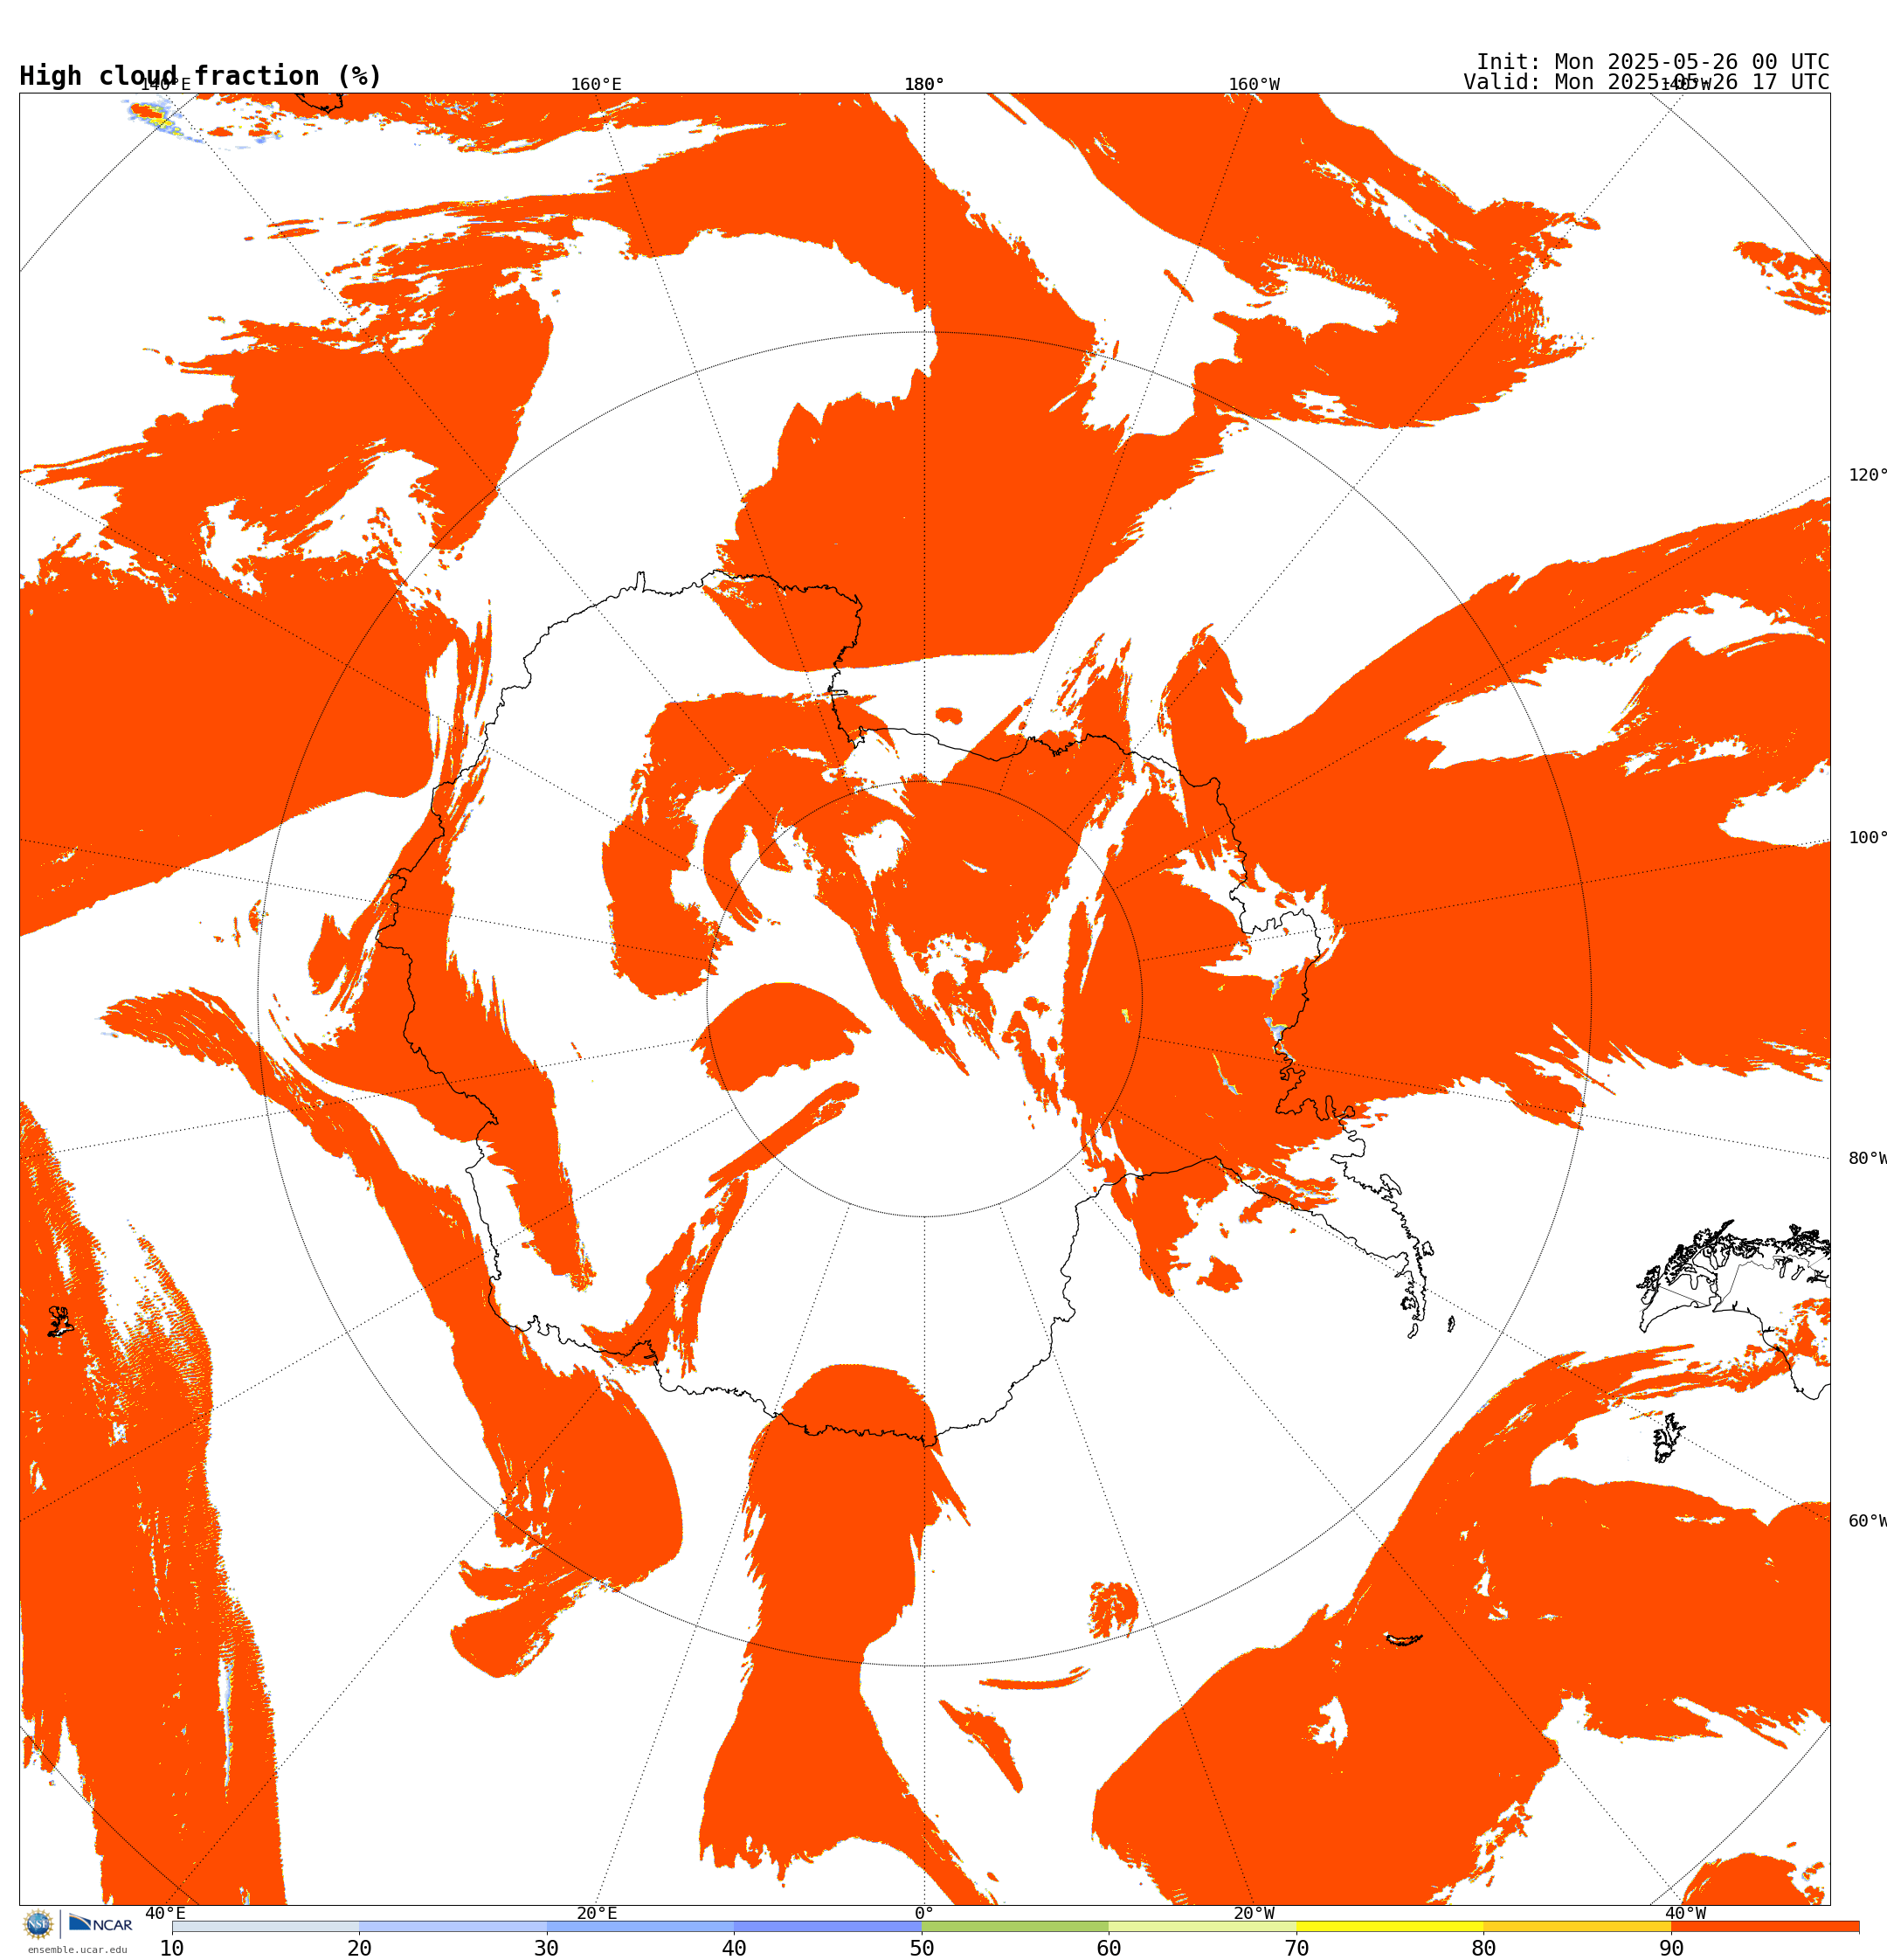
Task: Pick the 80–90% orange colorbar segment
Action: pyautogui.click(x=1578, y=1926)
